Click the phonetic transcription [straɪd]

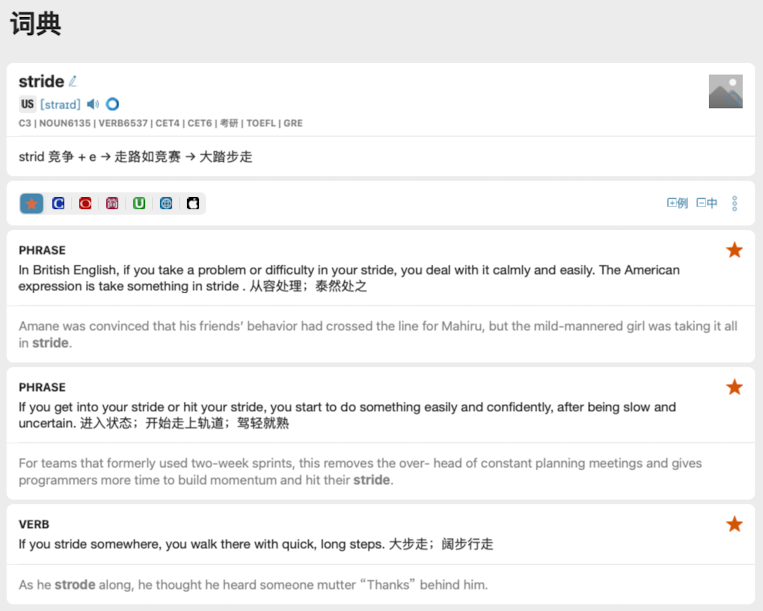click(60, 104)
